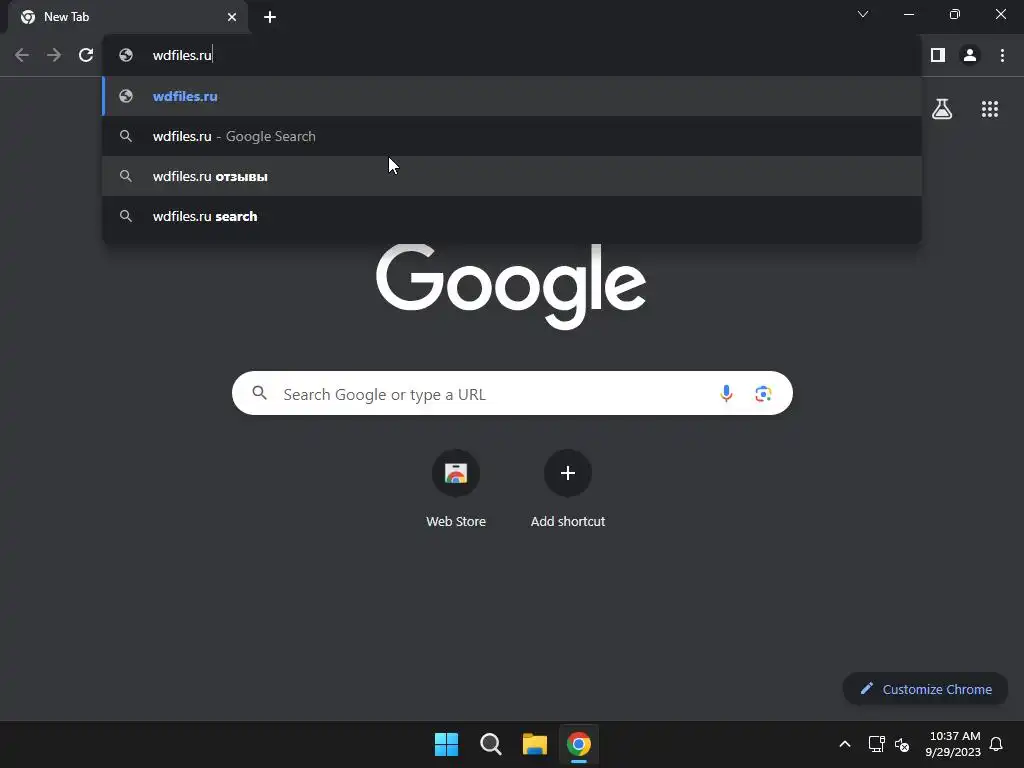The width and height of the screenshot is (1024, 768).
Task: Click the magnifier icon in Google search box
Action: [x=260, y=393]
